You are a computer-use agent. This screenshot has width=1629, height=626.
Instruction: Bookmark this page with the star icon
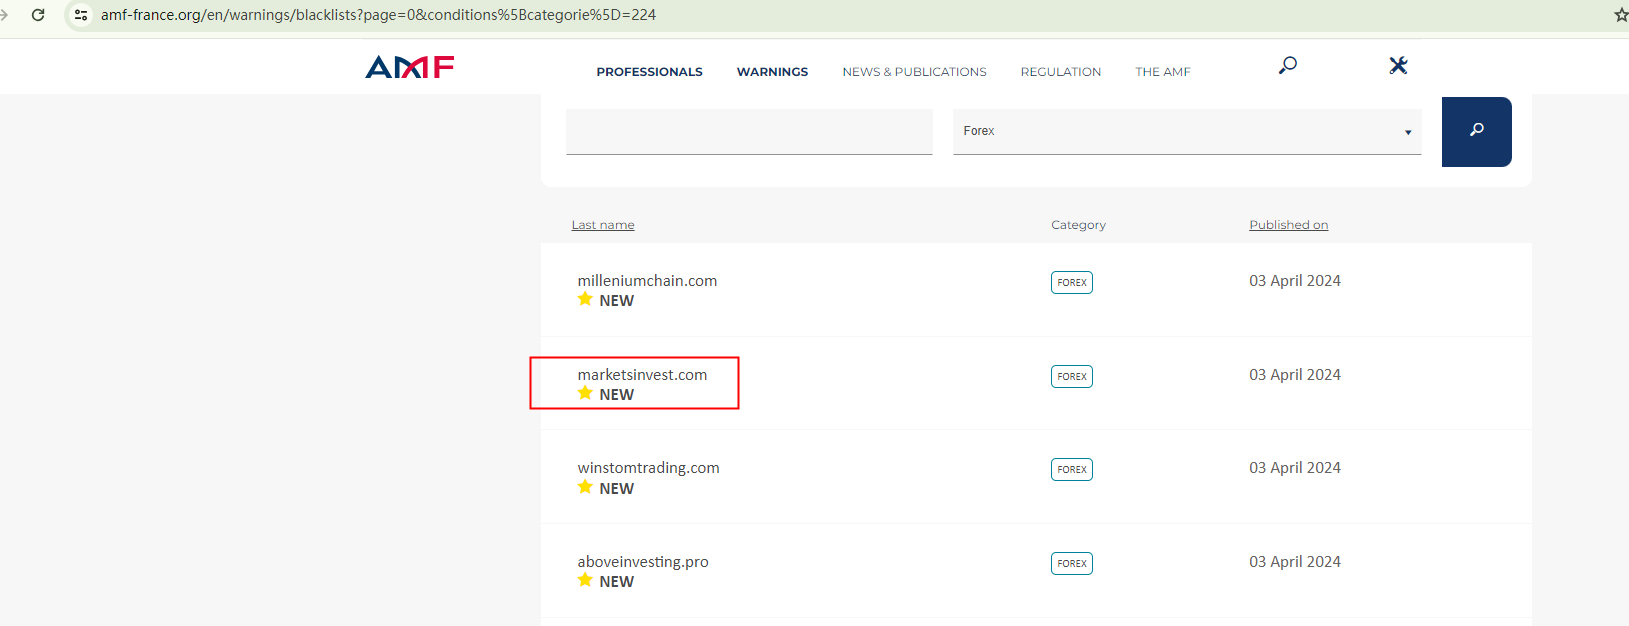point(1620,15)
